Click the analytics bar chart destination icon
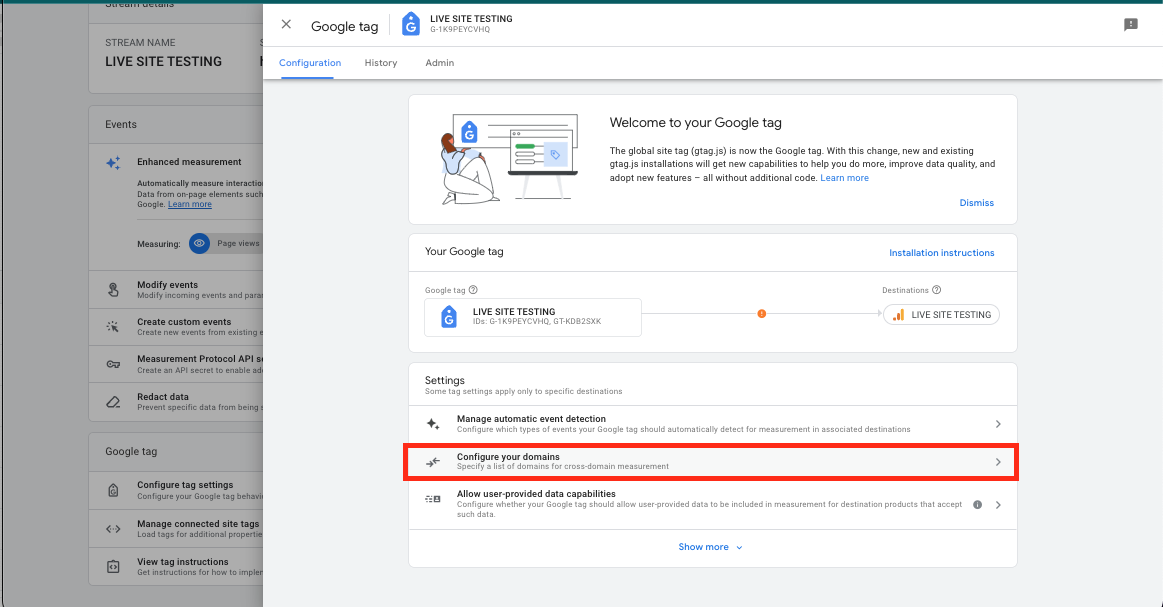The width and height of the screenshot is (1163, 607). 898,315
